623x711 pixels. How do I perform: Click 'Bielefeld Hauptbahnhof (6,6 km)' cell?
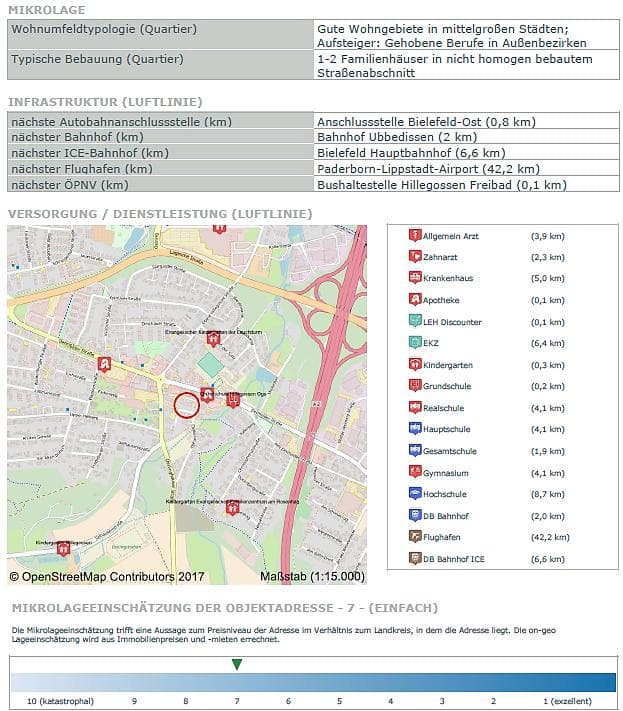coord(466,153)
